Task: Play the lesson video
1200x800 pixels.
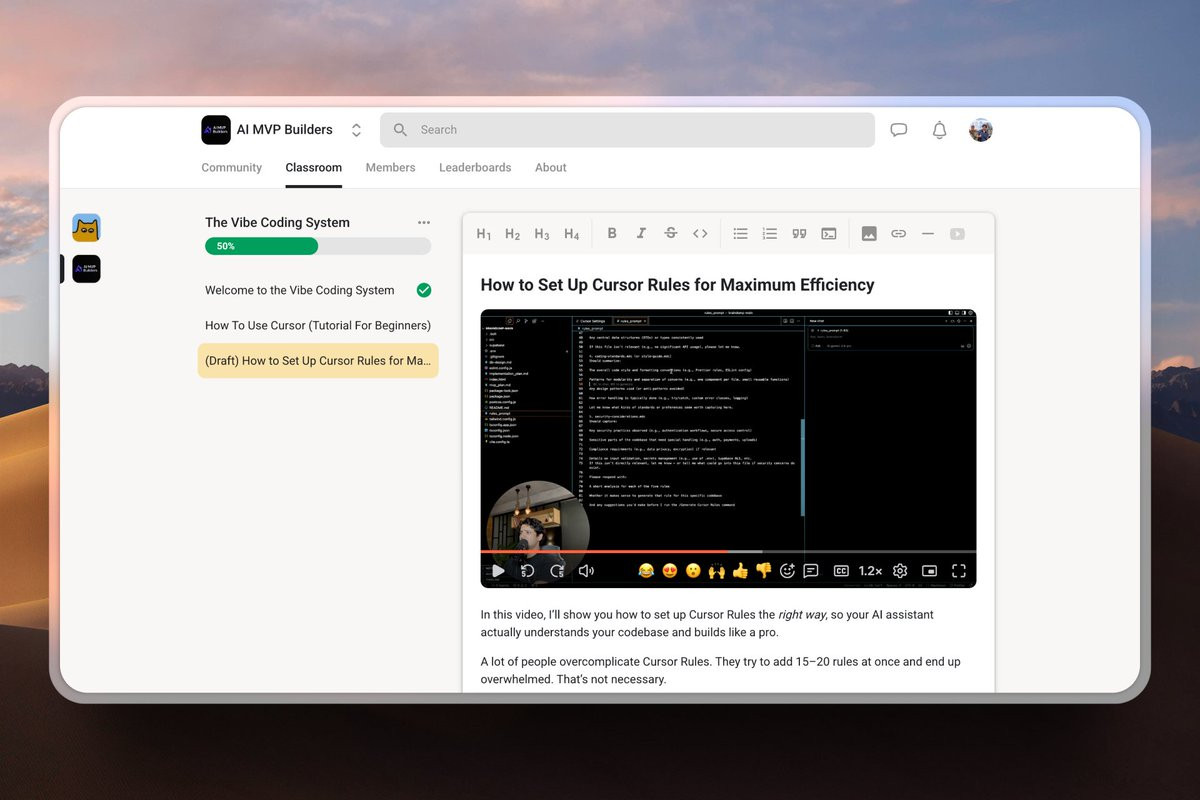Action: (x=498, y=571)
